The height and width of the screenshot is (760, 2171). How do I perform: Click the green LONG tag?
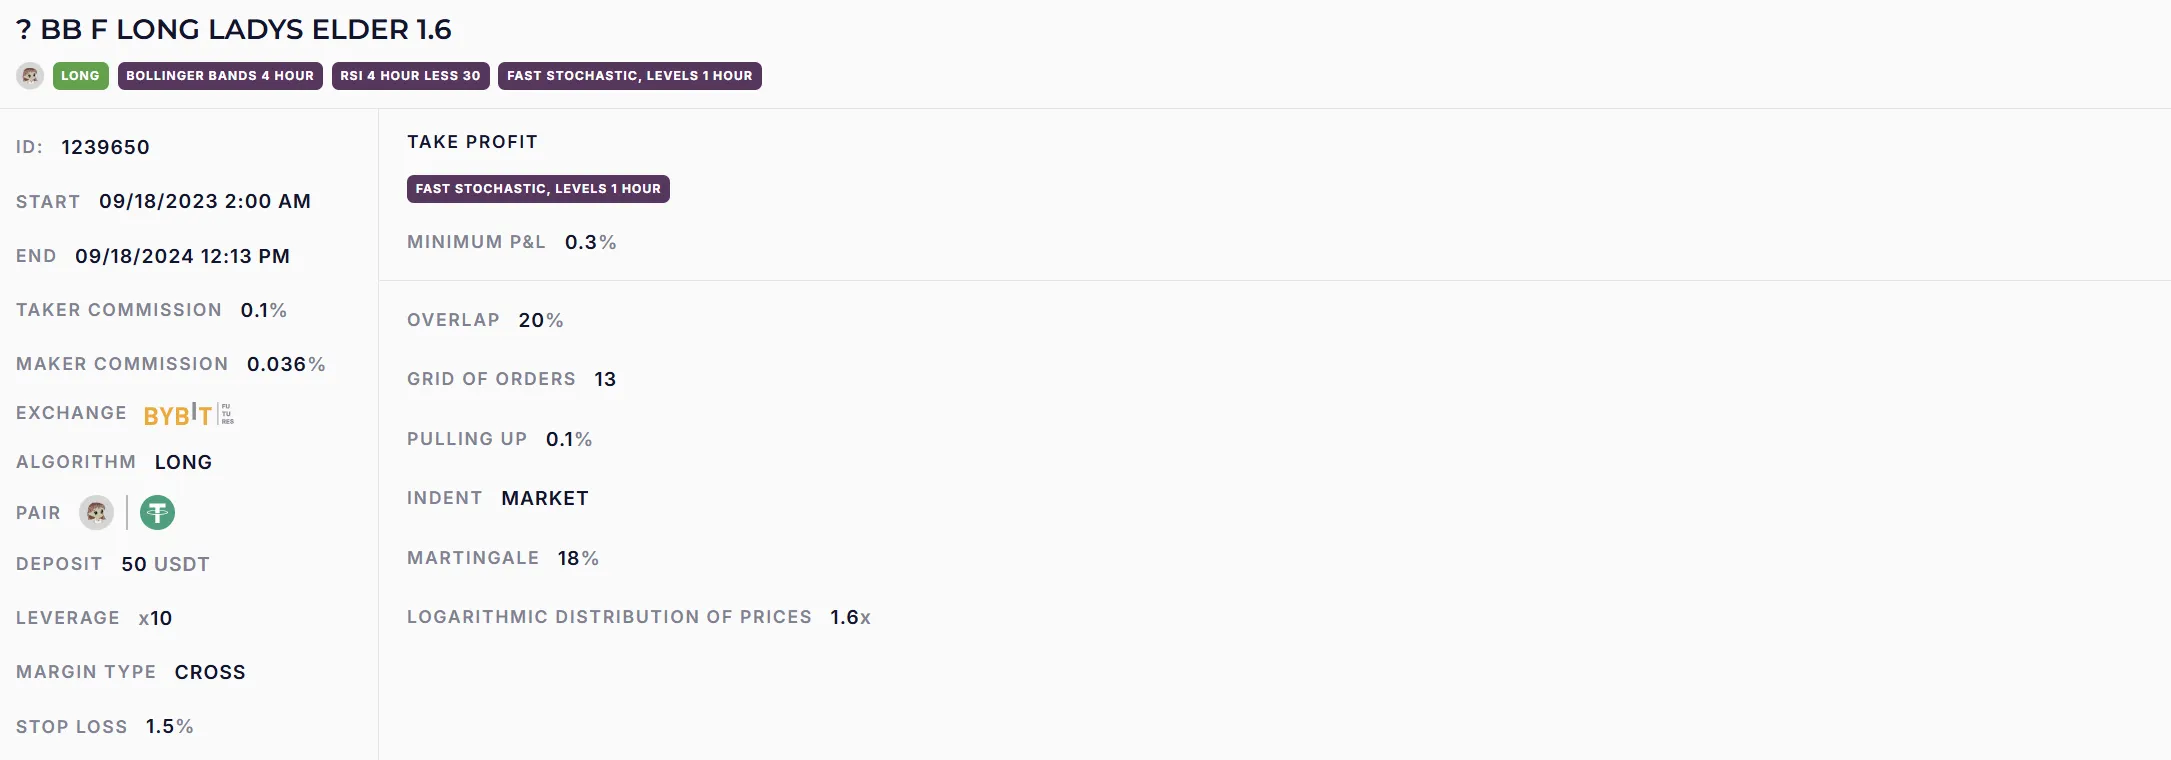(x=80, y=76)
